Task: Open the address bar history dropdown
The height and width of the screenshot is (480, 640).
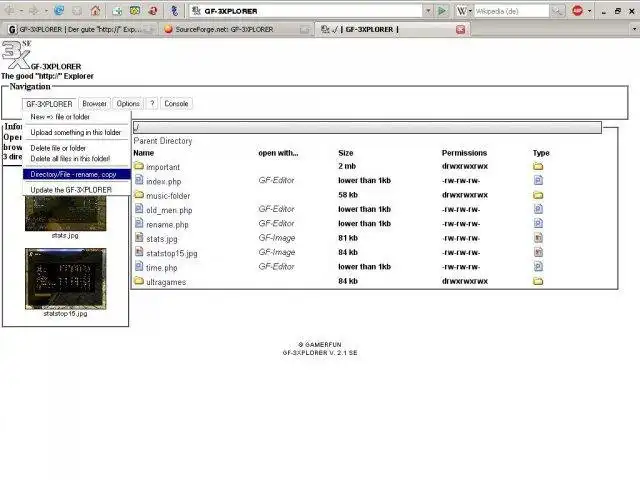Action: pyautogui.click(x=428, y=11)
